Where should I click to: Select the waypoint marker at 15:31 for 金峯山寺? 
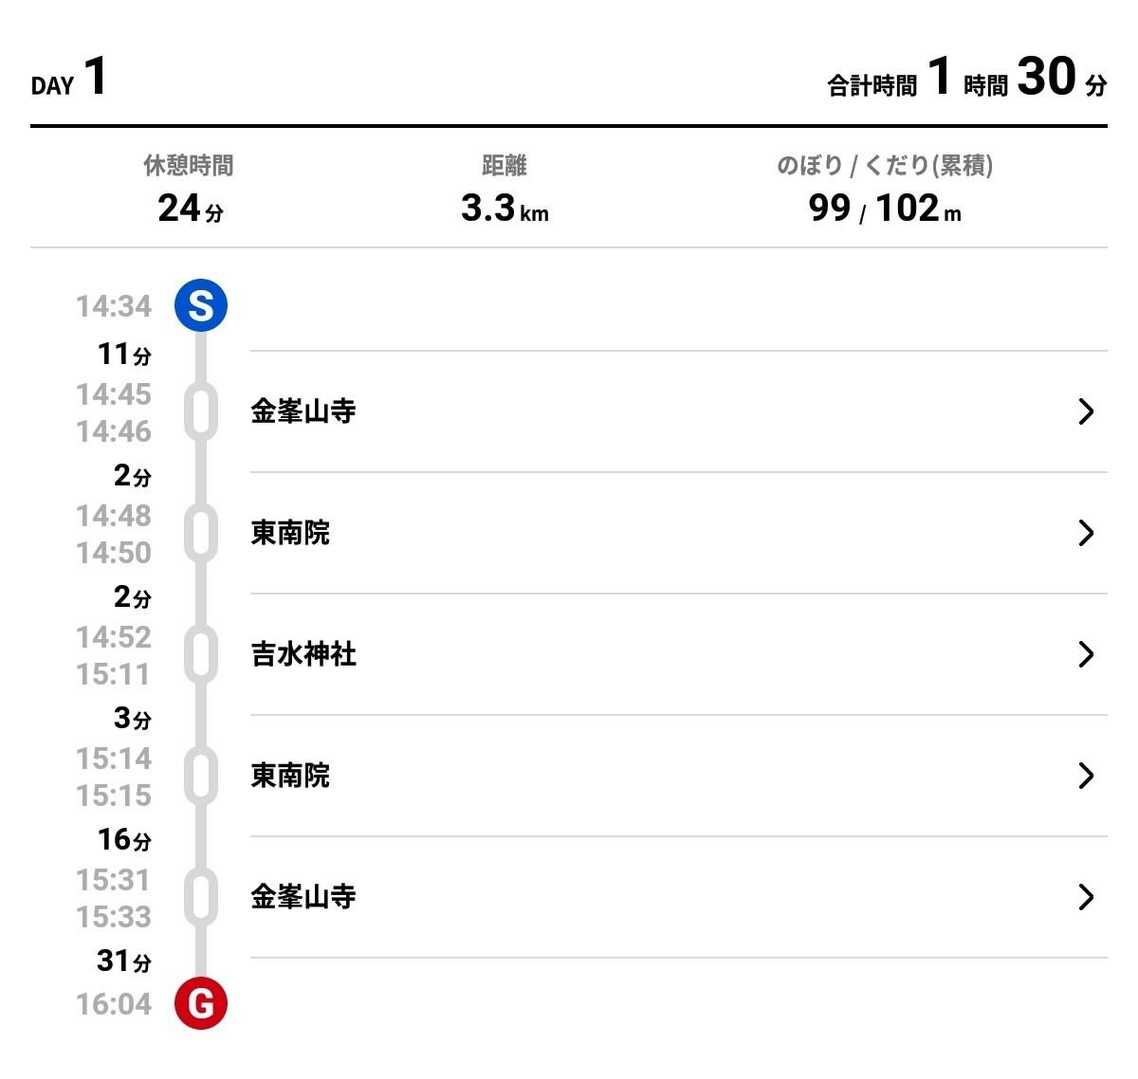[x=201, y=897]
